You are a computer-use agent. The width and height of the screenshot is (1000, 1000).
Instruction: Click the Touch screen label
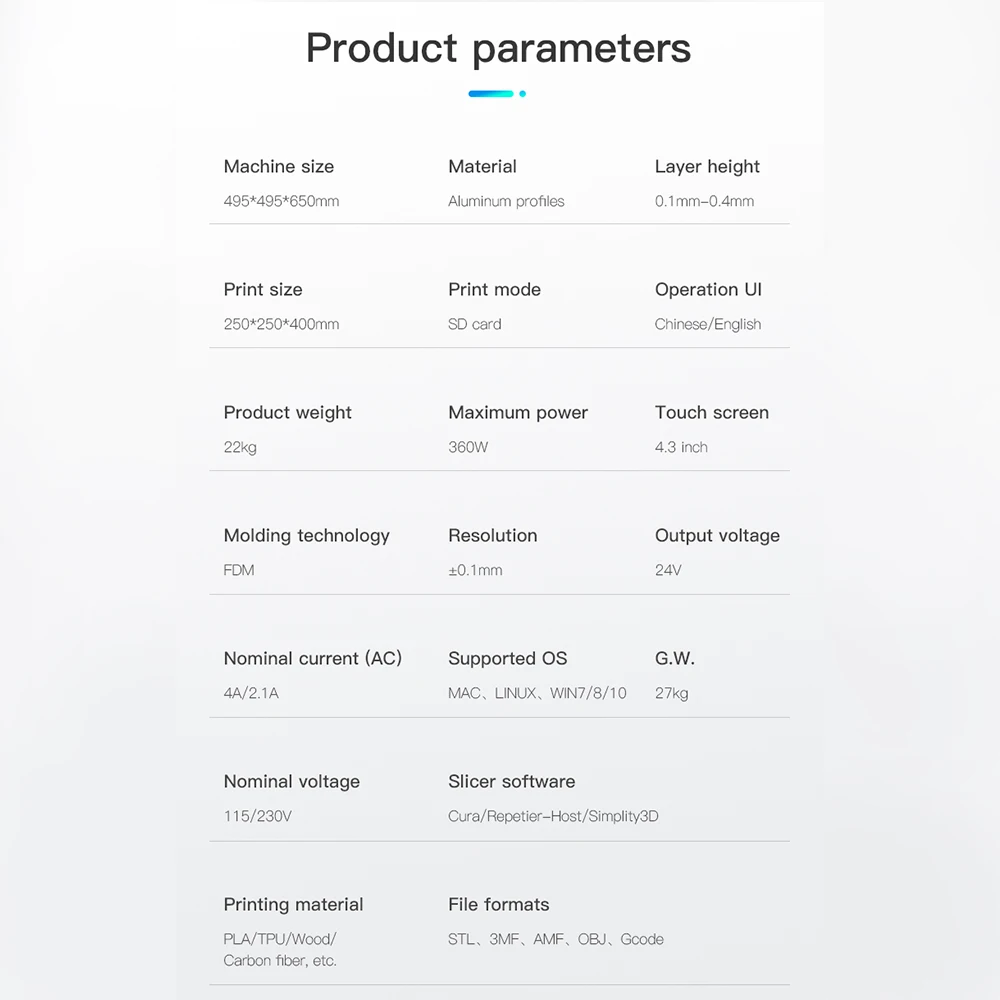click(x=712, y=412)
